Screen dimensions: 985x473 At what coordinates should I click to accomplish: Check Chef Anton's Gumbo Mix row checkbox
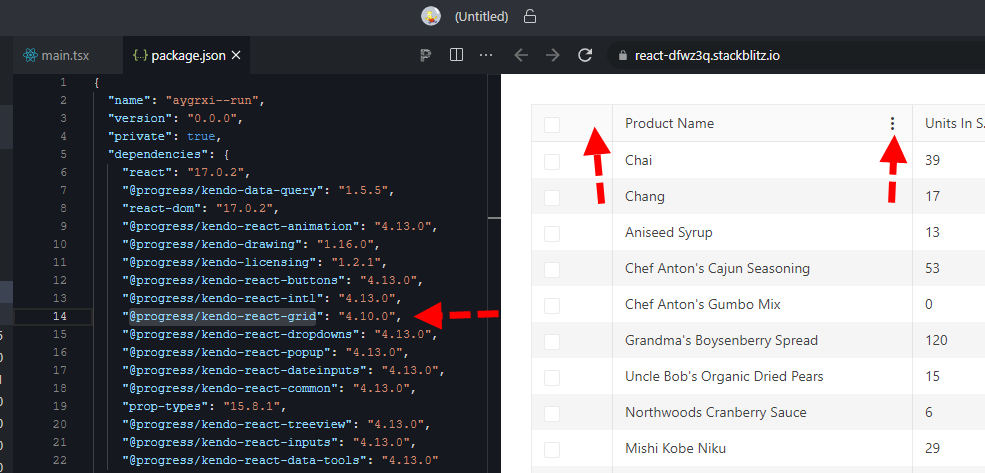pos(552,306)
